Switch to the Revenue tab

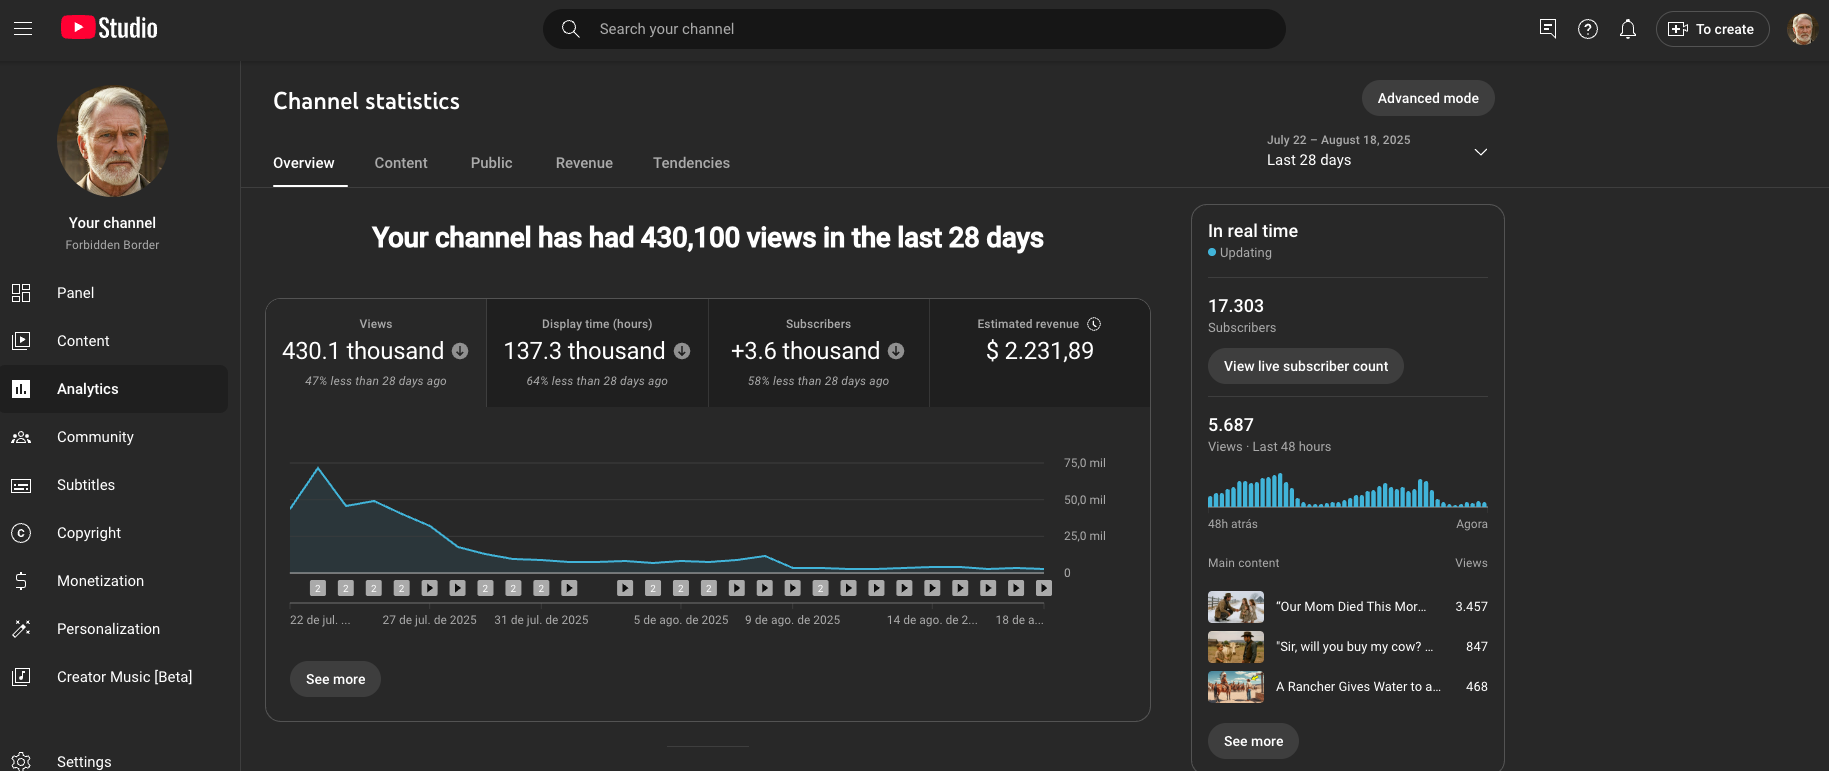click(584, 163)
